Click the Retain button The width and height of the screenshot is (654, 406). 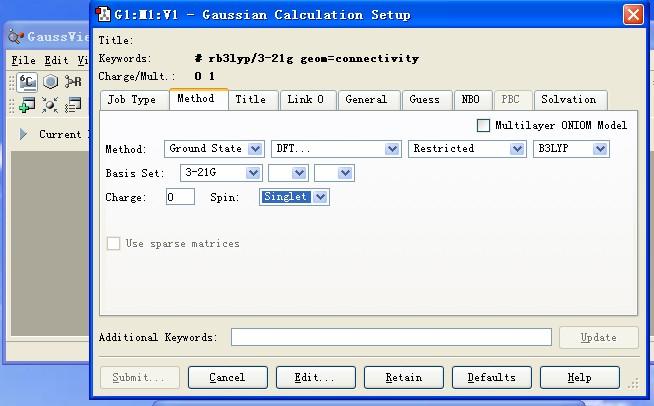(x=403, y=377)
